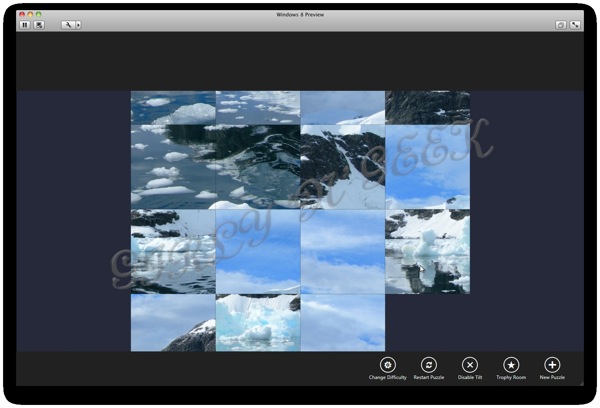600x408 pixels.
Task: Click the Restart Puzzle label
Action: pos(429,377)
